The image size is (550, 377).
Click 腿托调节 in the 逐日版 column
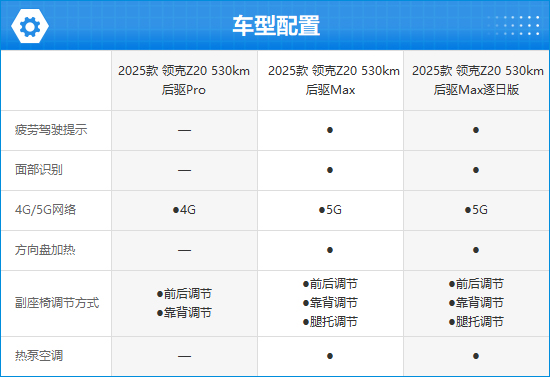coord(476,322)
